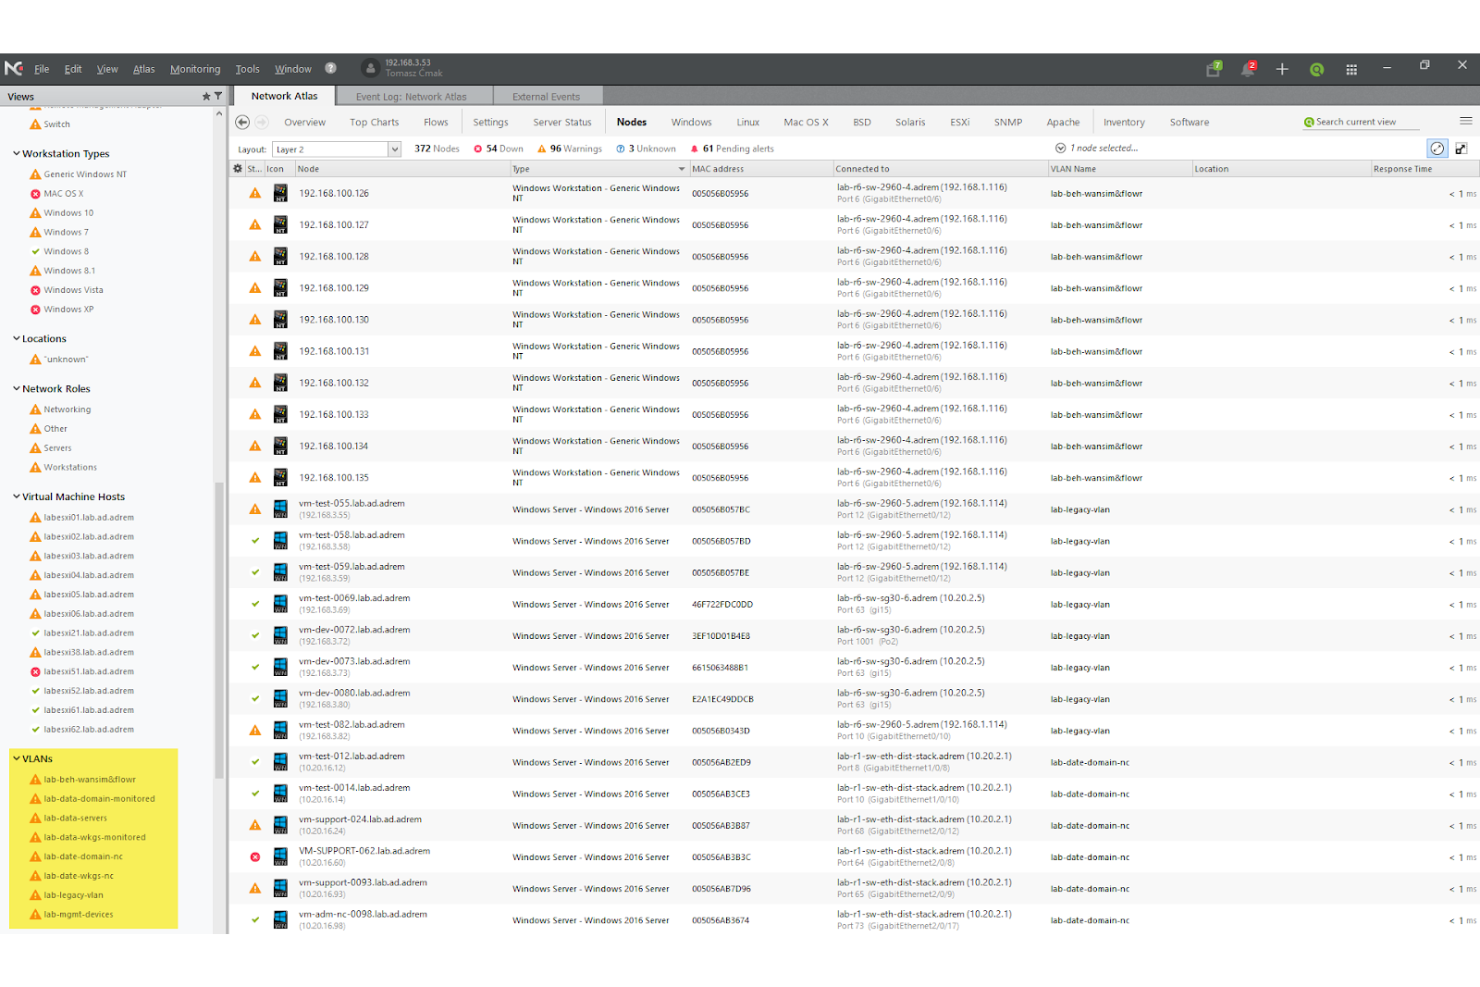This screenshot has height=987, width=1480.
Task: Click the plus icon to add new item
Action: (1282, 69)
